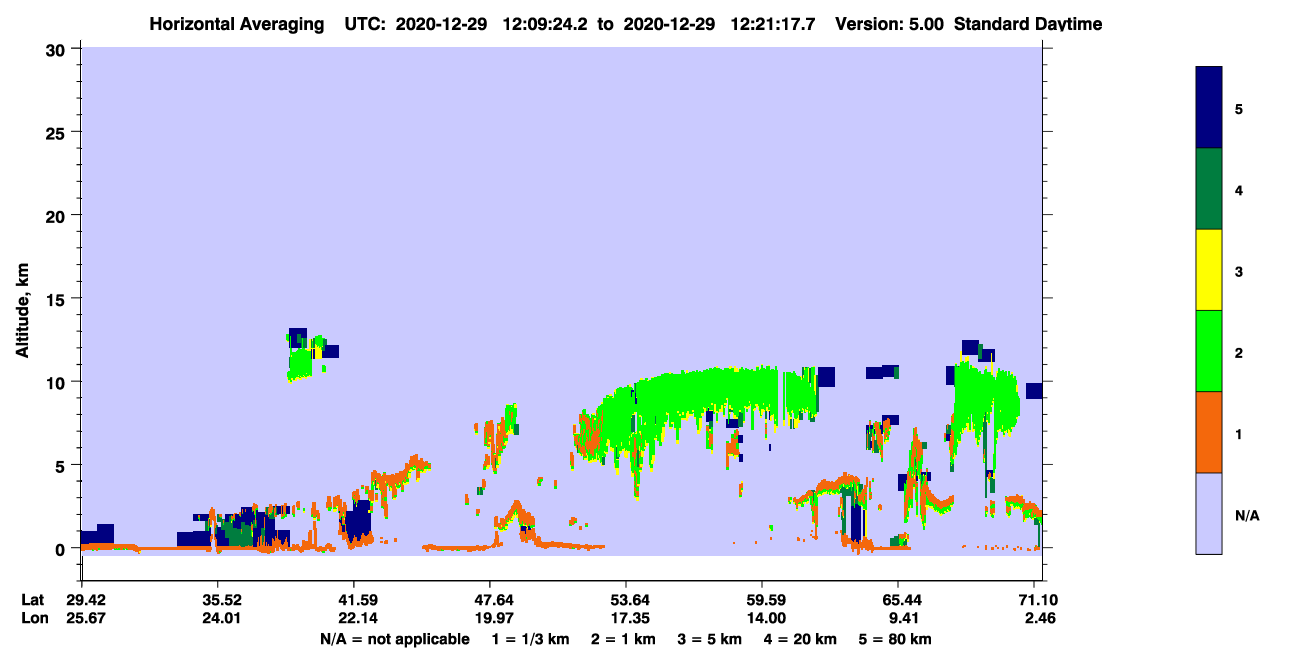Click the lavender N/A color bar segment
1300x667 pixels.
pos(1209,513)
